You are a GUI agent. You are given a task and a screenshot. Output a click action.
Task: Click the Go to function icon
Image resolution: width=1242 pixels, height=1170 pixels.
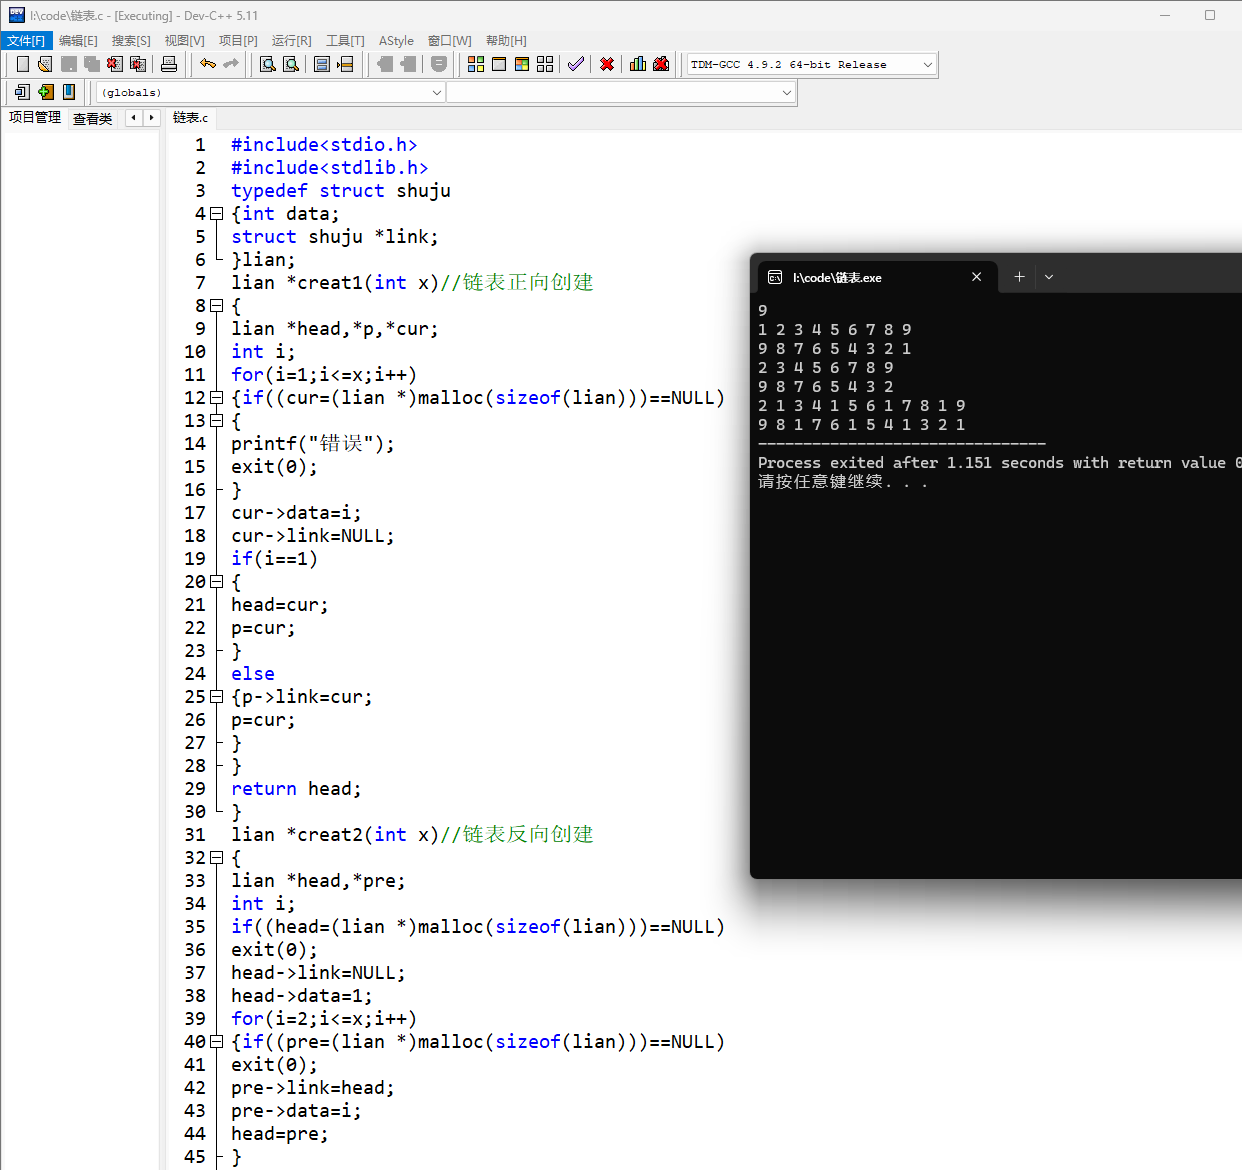tap(322, 64)
